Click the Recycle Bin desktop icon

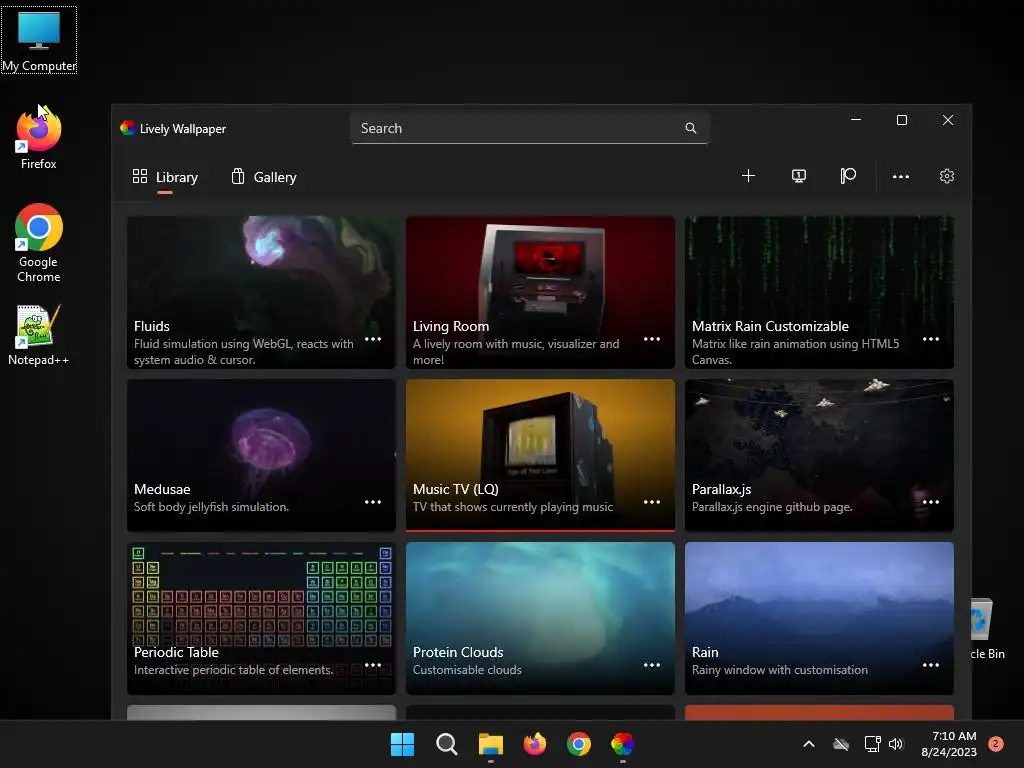988,628
